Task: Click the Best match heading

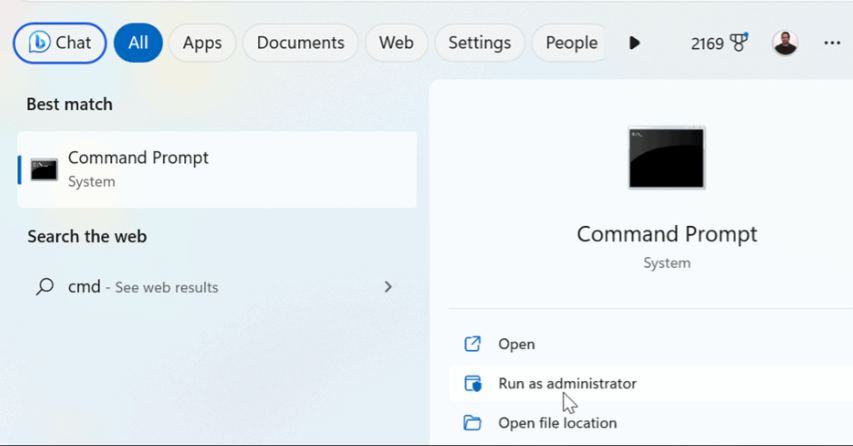Action: (x=70, y=104)
